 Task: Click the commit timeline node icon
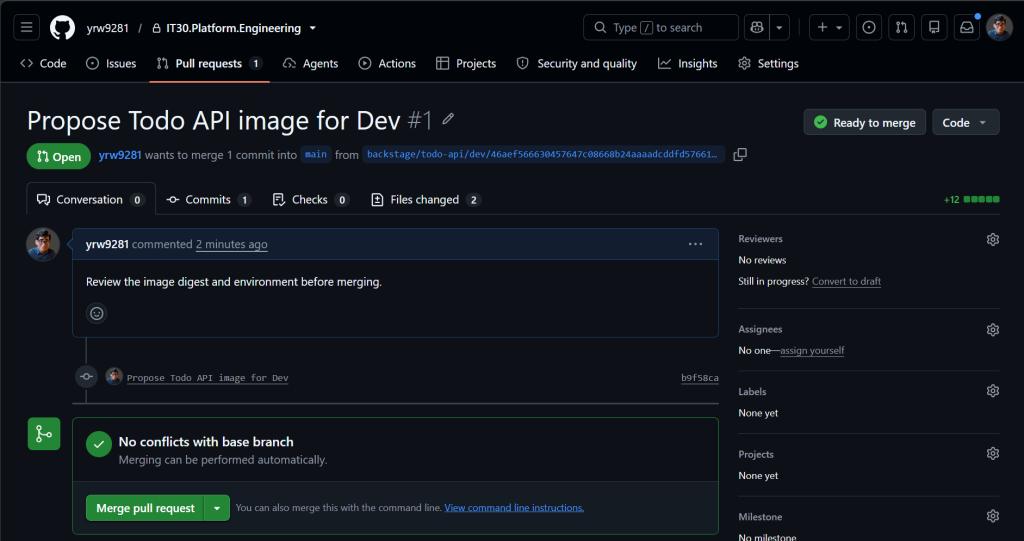pos(86,376)
